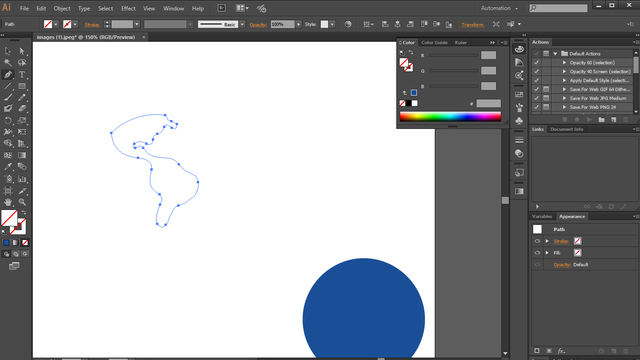Click the Transform link in control bar
640x360 pixels.
point(472,25)
